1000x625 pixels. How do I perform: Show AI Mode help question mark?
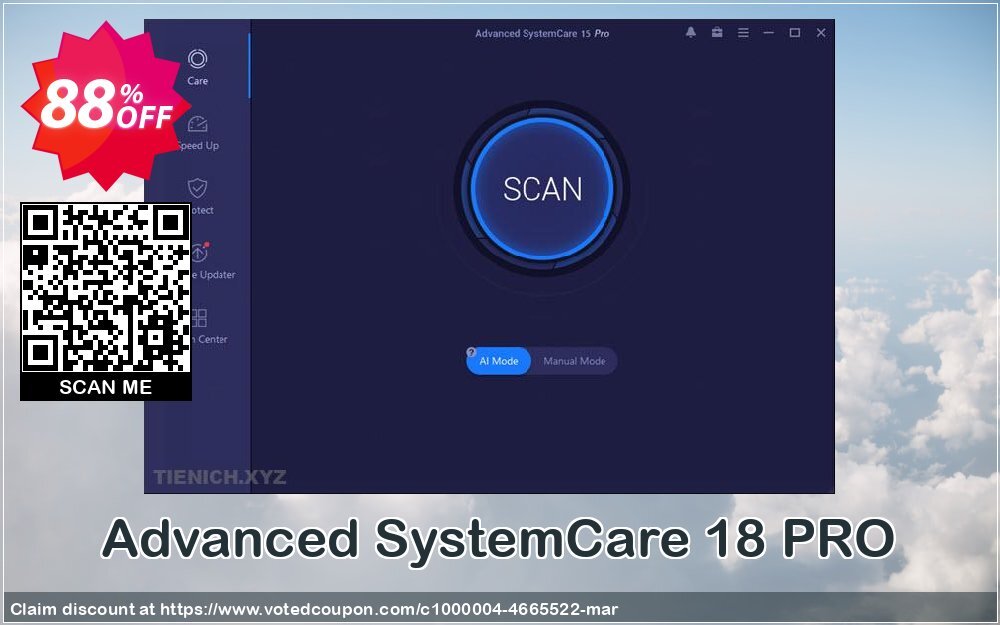(x=471, y=352)
